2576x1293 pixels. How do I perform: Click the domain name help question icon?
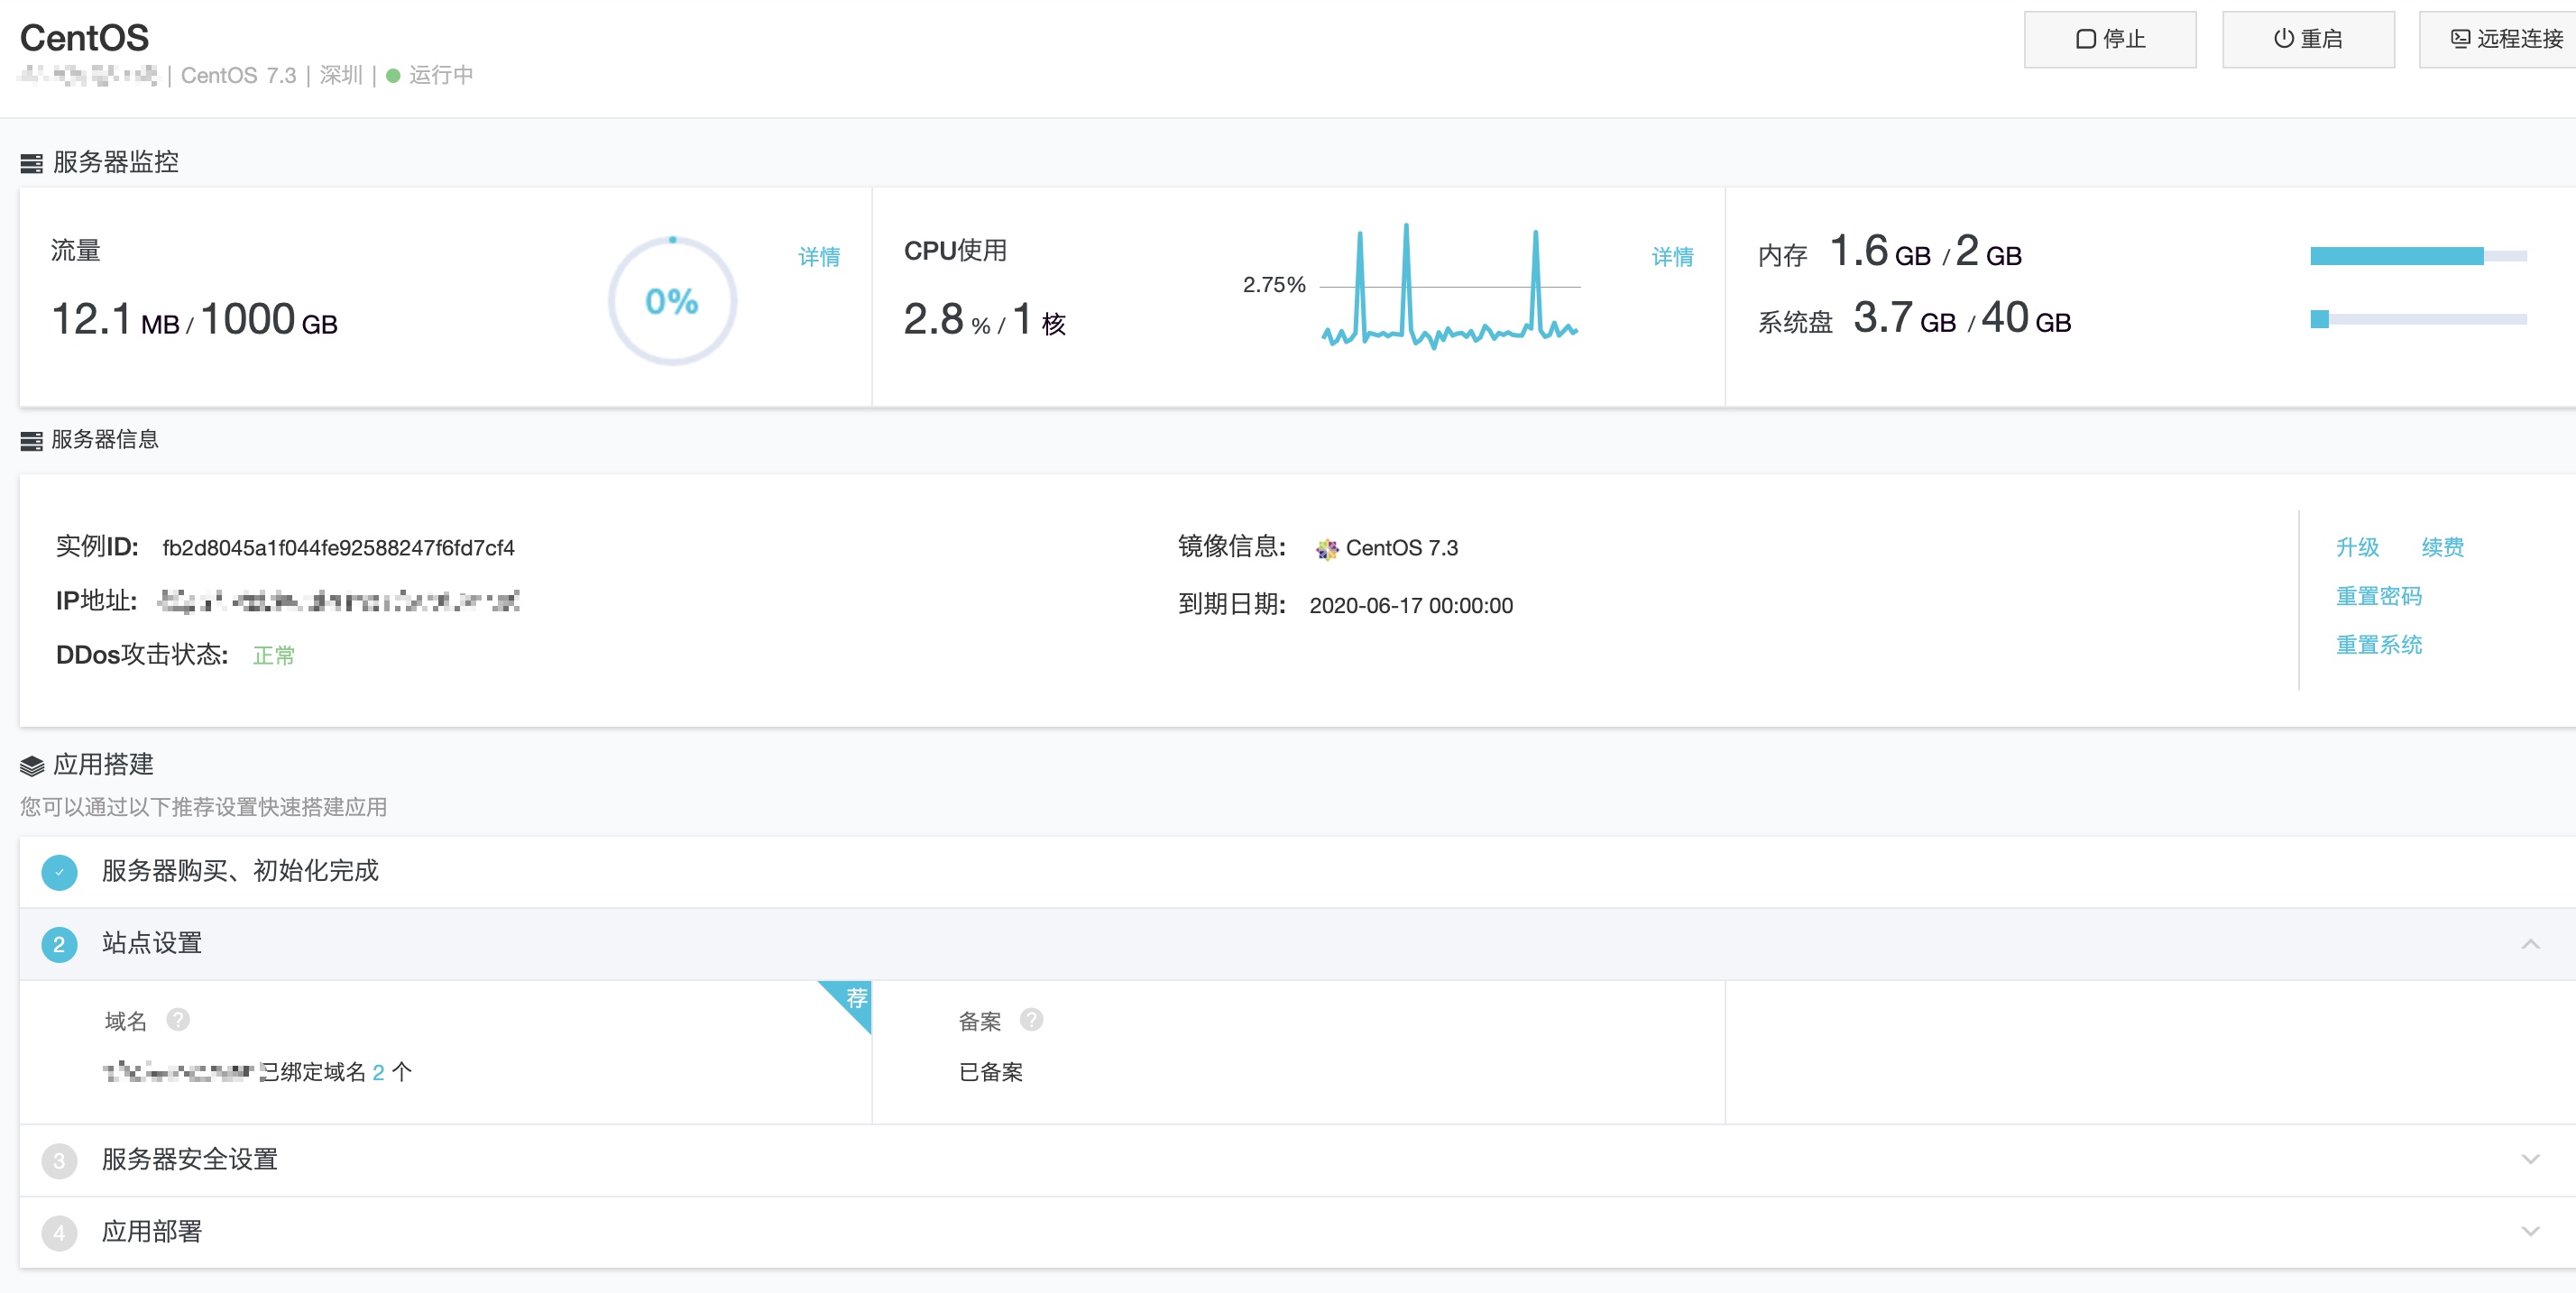click(x=178, y=1019)
